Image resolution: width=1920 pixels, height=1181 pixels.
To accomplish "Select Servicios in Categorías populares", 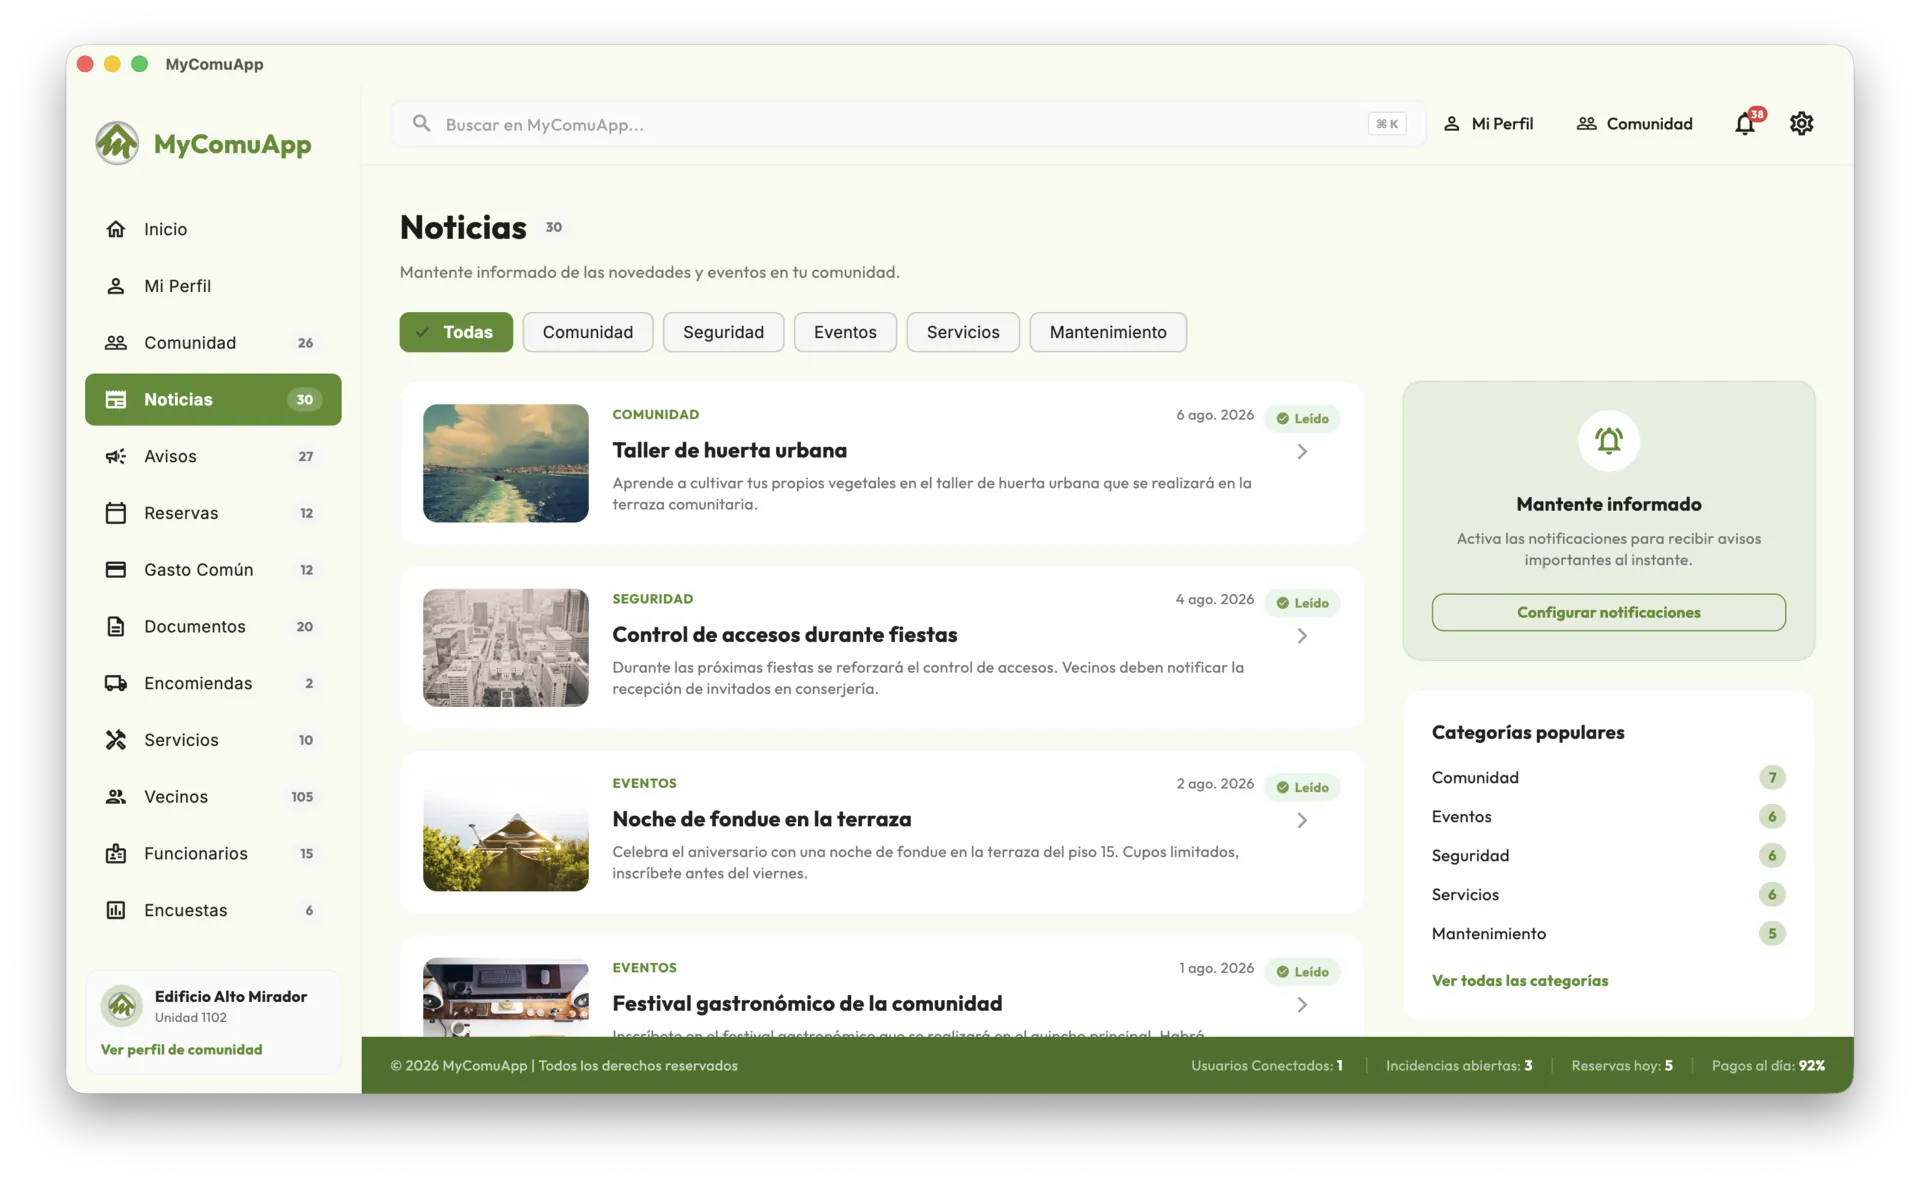I will point(1608,895).
